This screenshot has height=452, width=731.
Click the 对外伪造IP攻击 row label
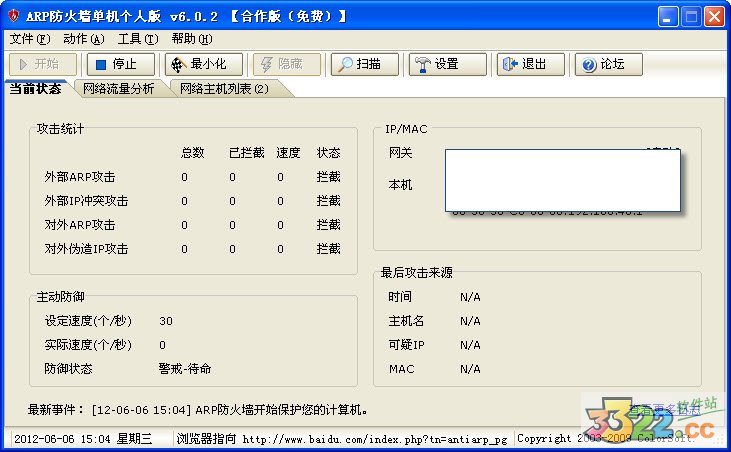86,249
